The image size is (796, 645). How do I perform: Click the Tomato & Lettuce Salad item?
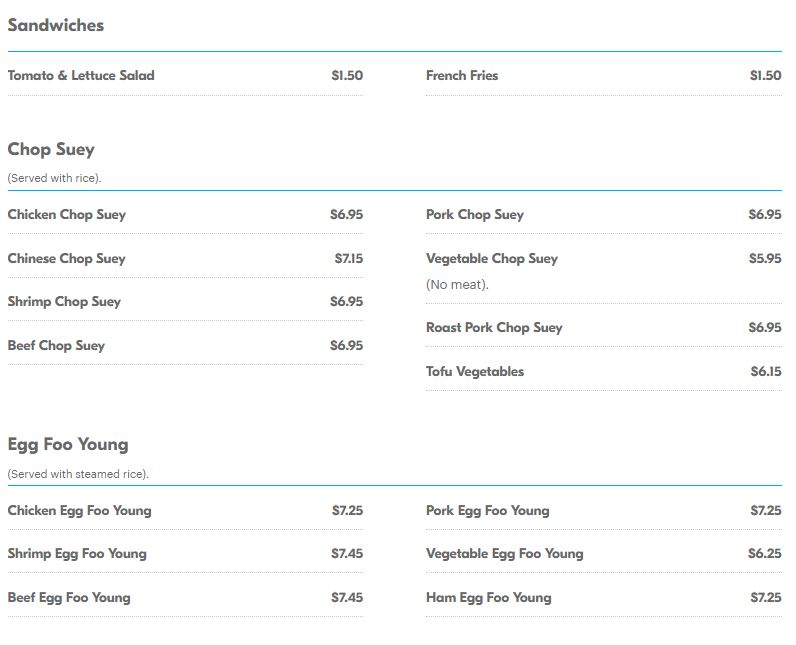(x=81, y=76)
